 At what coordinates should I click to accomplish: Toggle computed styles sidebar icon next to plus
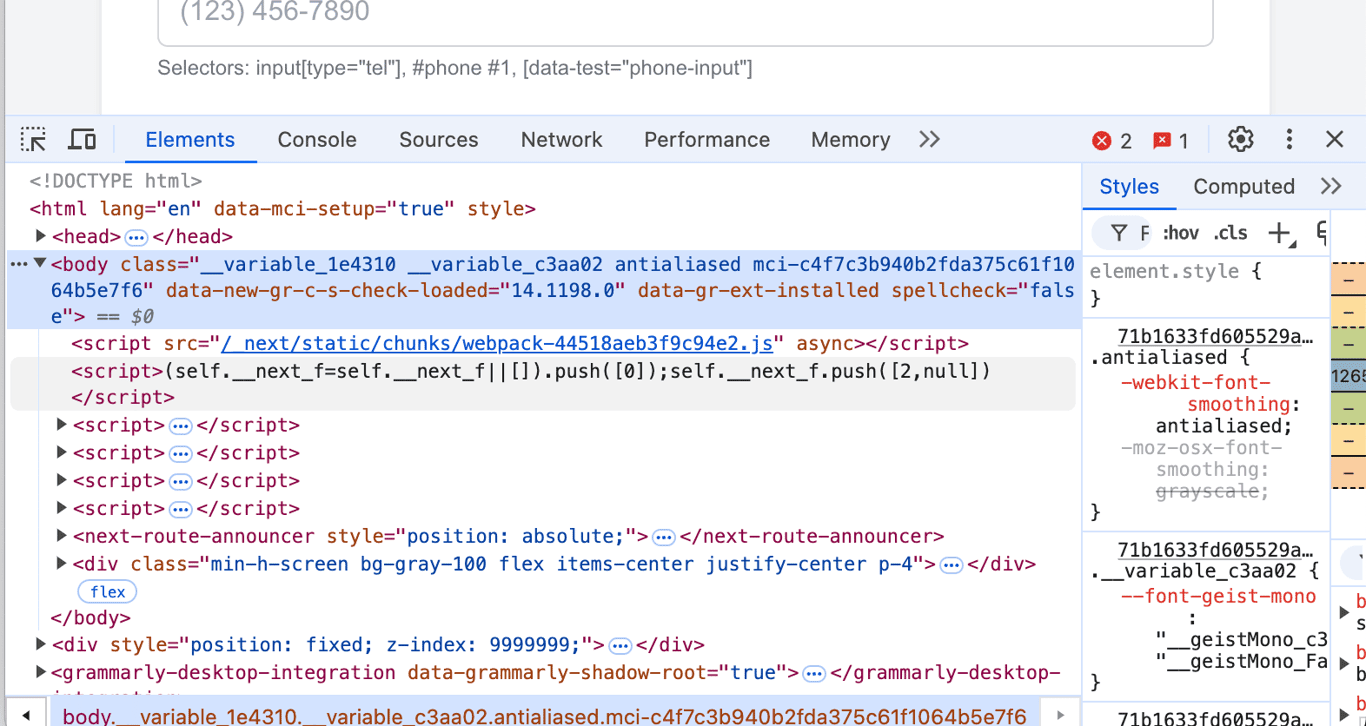click(1322, 233)
